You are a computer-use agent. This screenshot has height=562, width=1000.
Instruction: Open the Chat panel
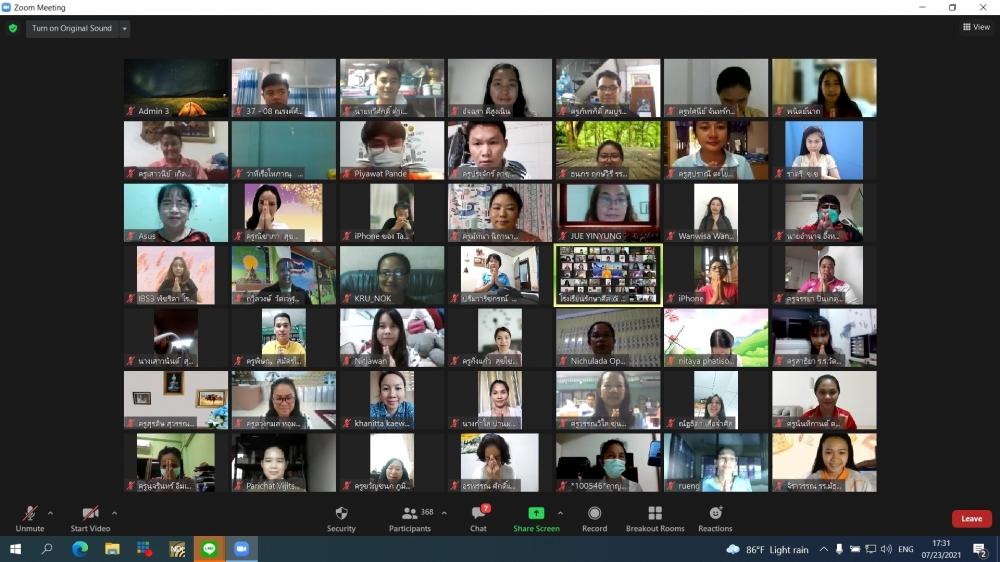point(478,517)
